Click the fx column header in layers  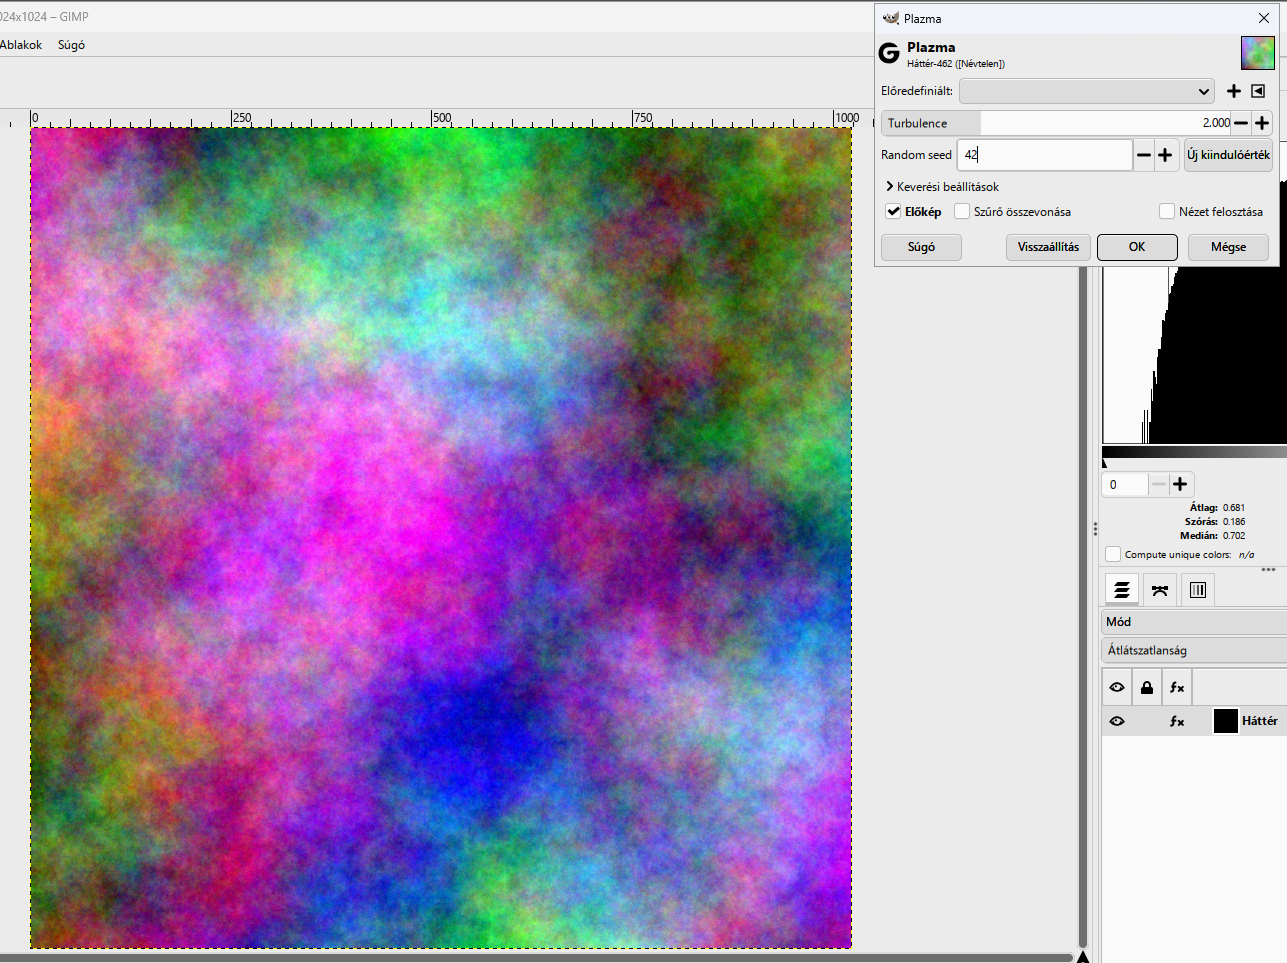pos(1177,687)
